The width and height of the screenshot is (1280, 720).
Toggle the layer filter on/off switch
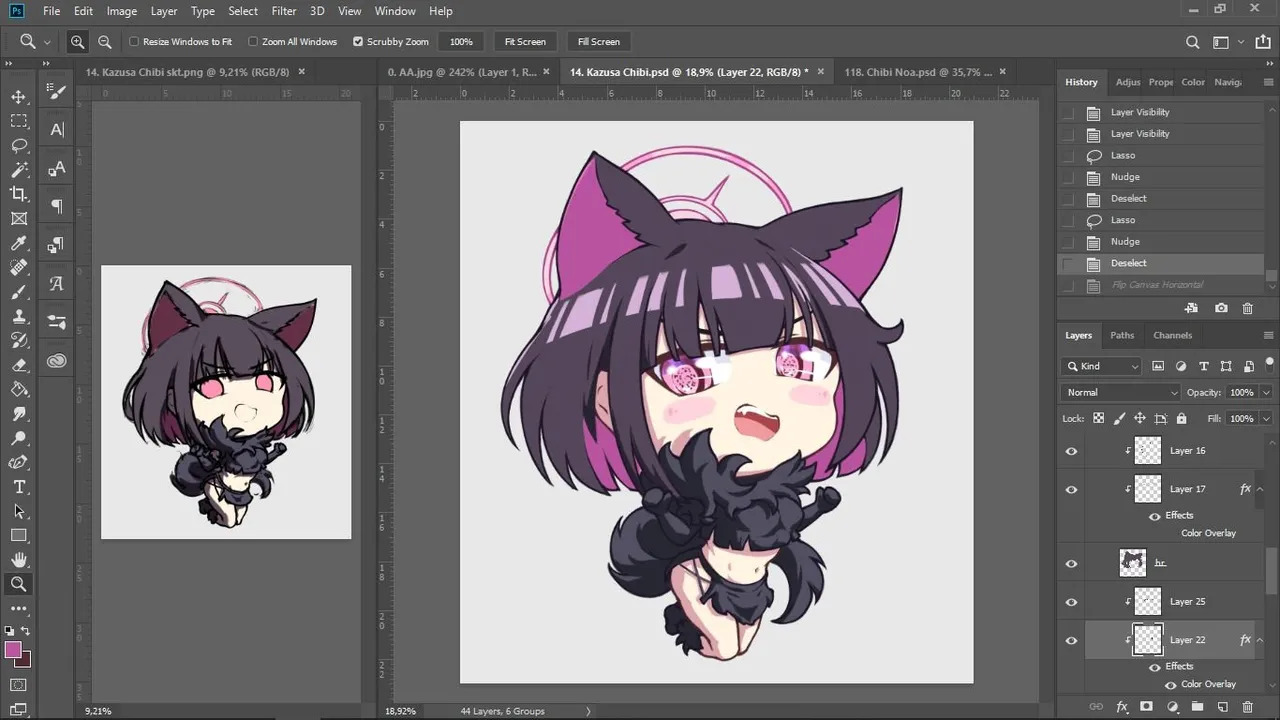click(1270, 364)
